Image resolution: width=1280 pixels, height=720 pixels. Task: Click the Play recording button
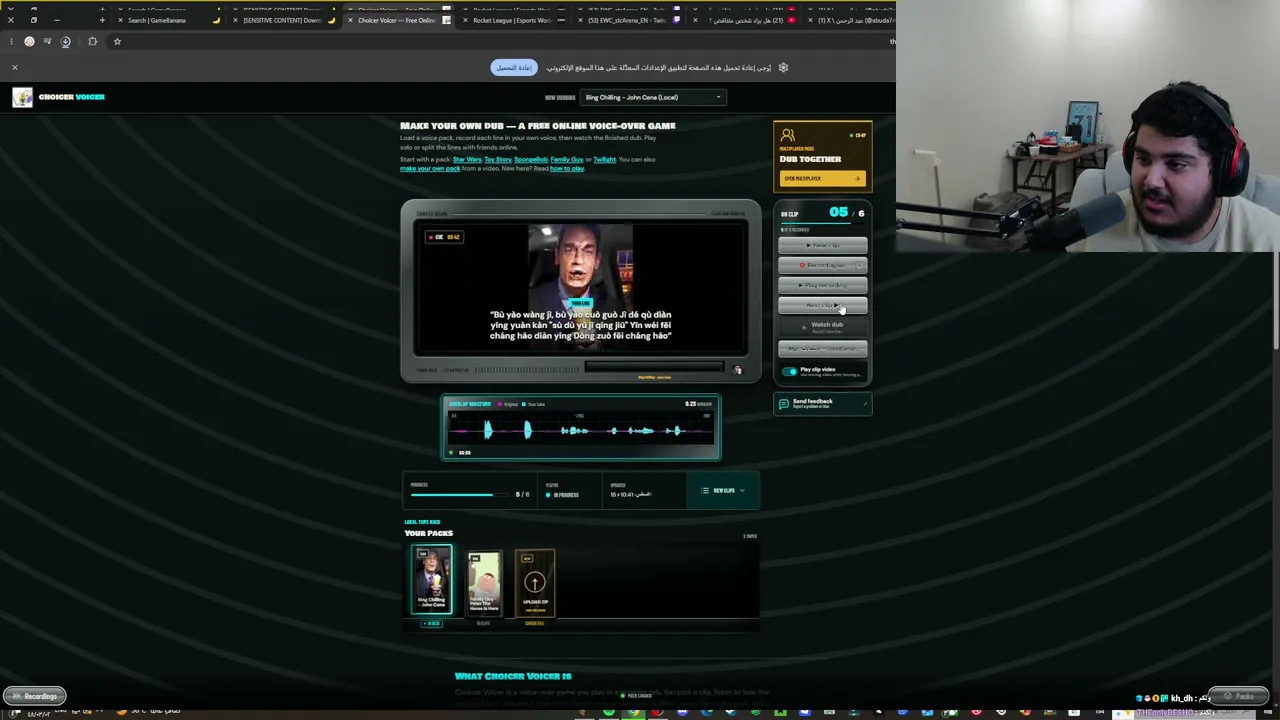(x=823, y=285)
